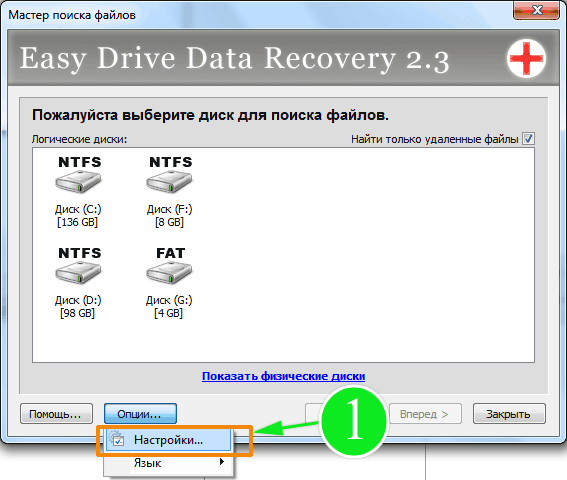Click the Логические диски: label
567x480 pixels.
(80, 139)
